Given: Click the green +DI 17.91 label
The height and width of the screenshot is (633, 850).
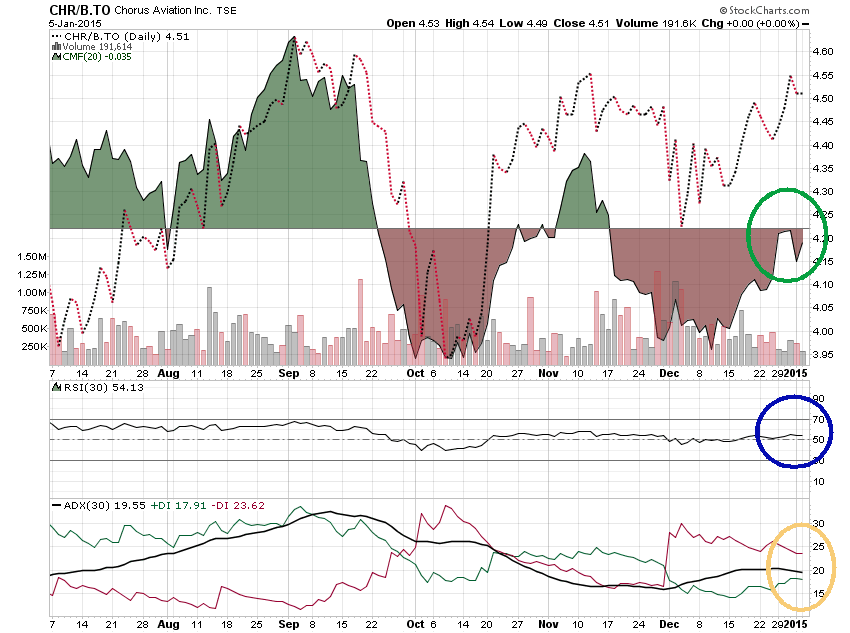Looking at the screenshot, I should [x=178, y=506].
